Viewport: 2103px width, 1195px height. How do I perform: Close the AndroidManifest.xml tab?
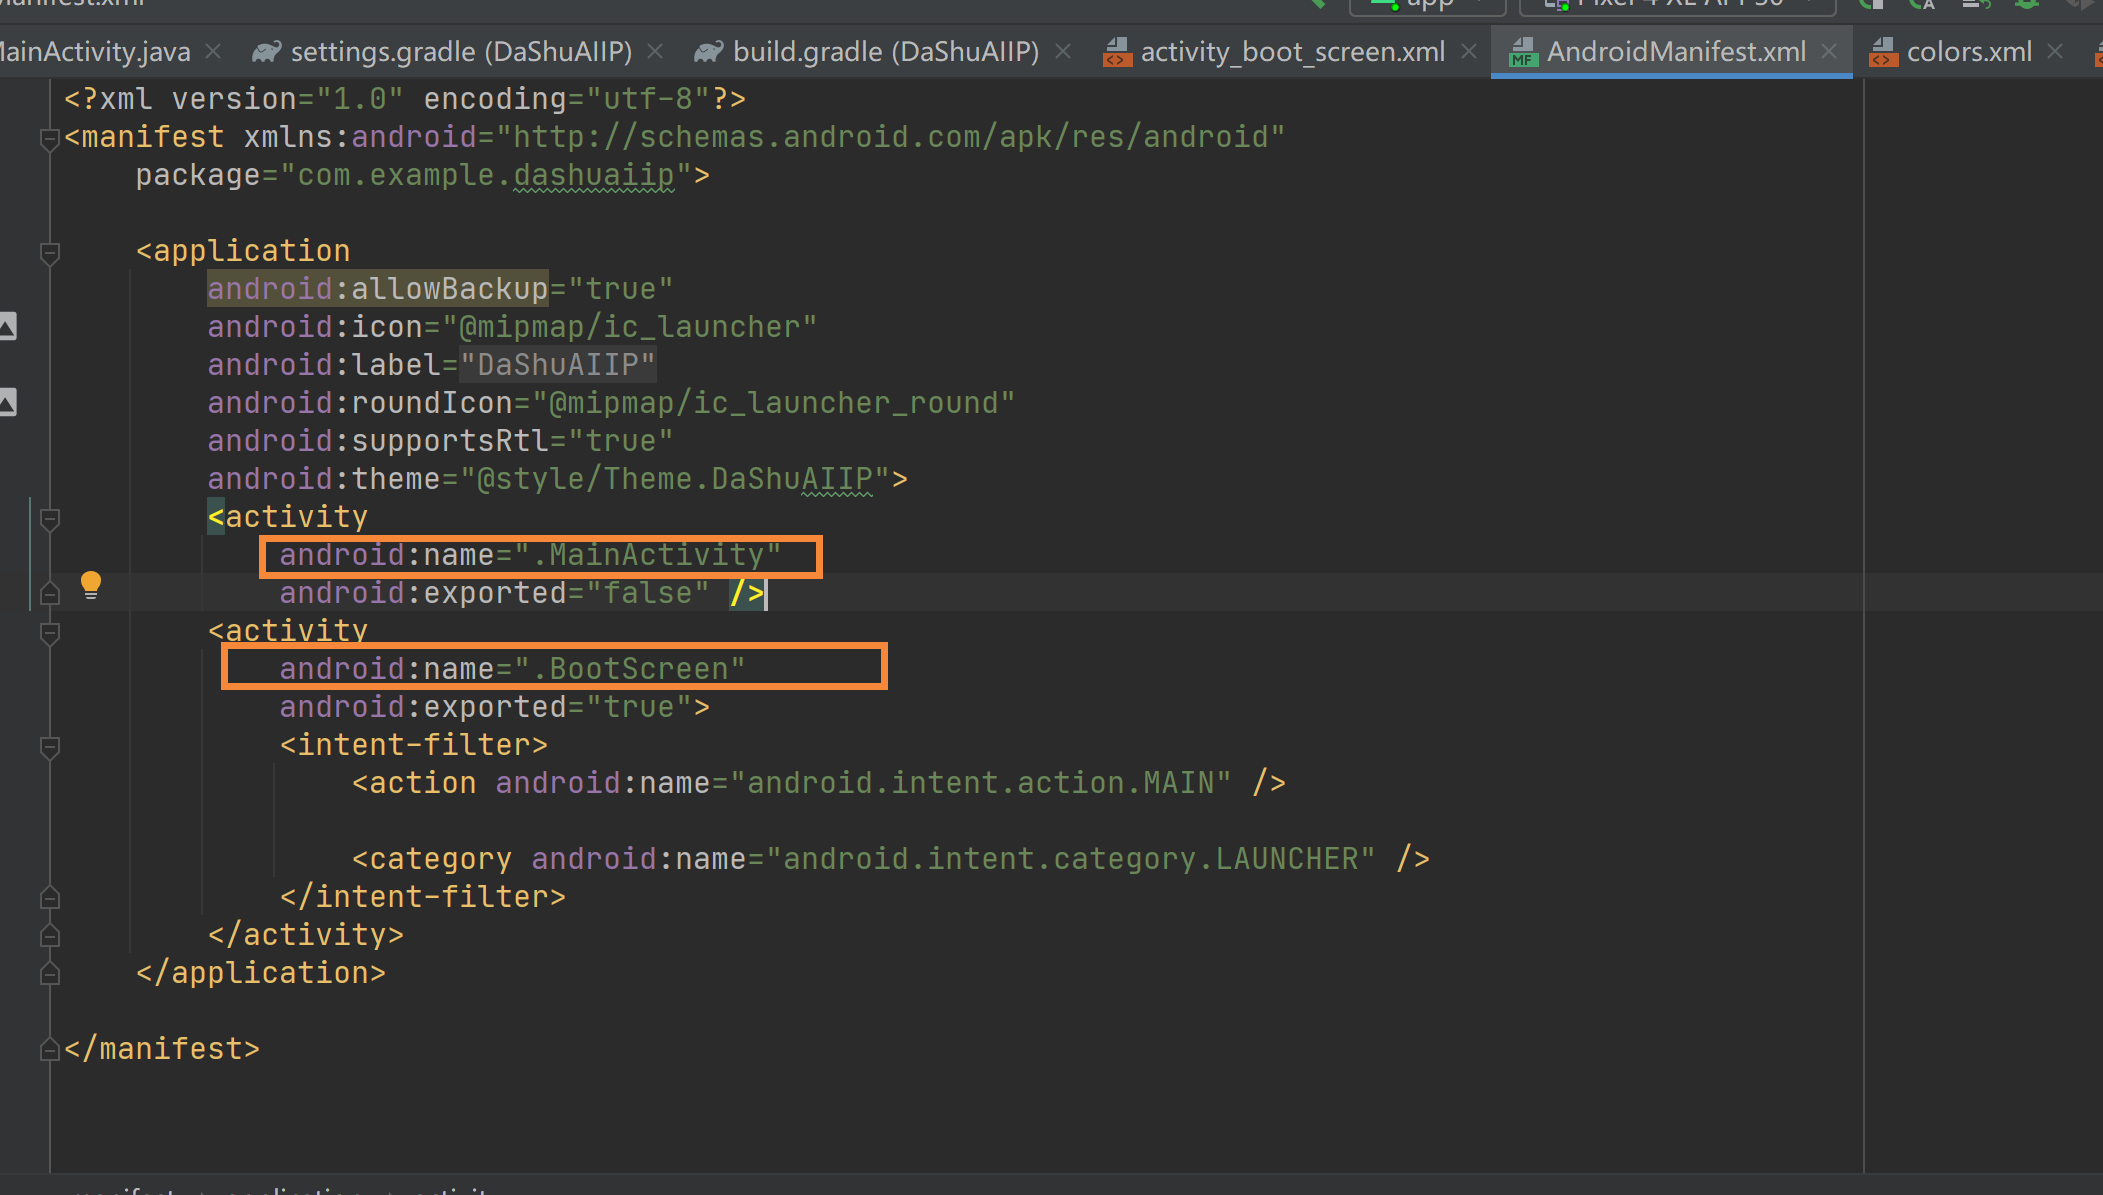[1829, 51]
